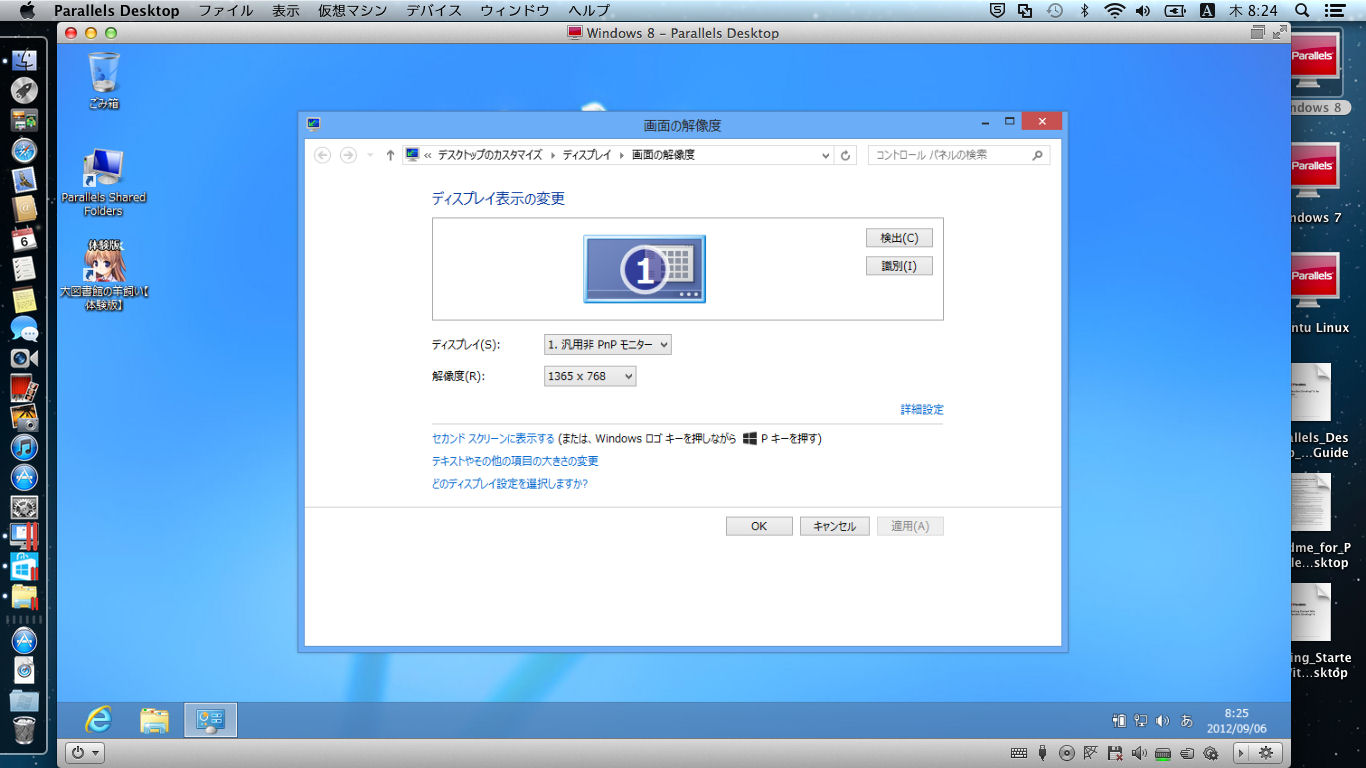Click the forward arrow in the address bar

click(348, 155)
